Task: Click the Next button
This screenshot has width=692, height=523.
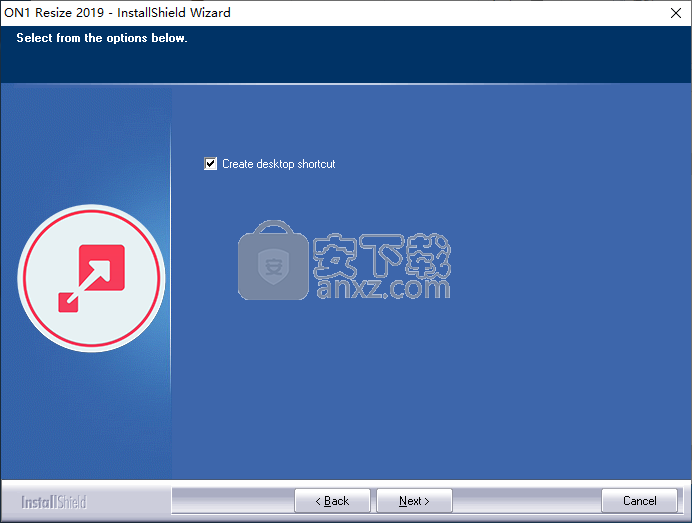Action: tap(414, 501)
